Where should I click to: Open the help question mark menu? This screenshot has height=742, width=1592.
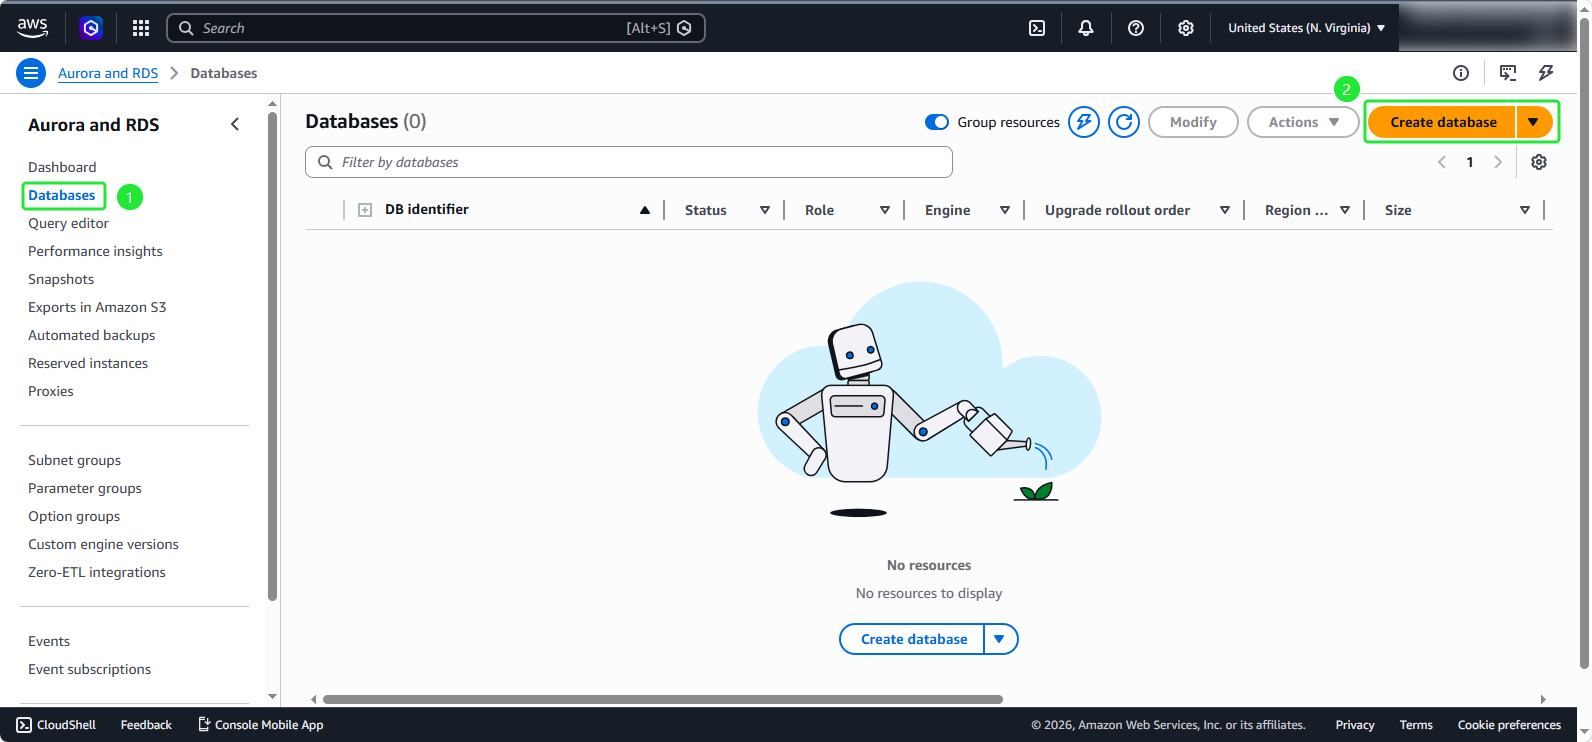pyautogui.click(x=1136, y=28)
